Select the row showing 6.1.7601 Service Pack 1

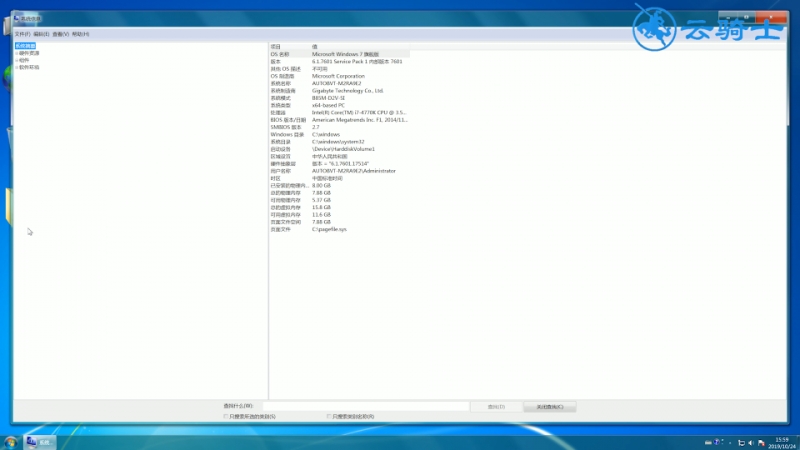(339, 61)
